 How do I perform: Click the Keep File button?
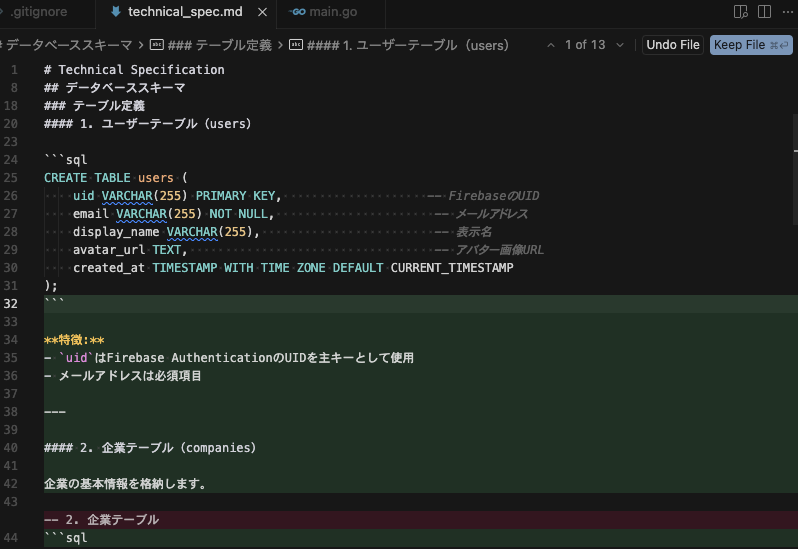pyautogui.click(x=751, y=45)
